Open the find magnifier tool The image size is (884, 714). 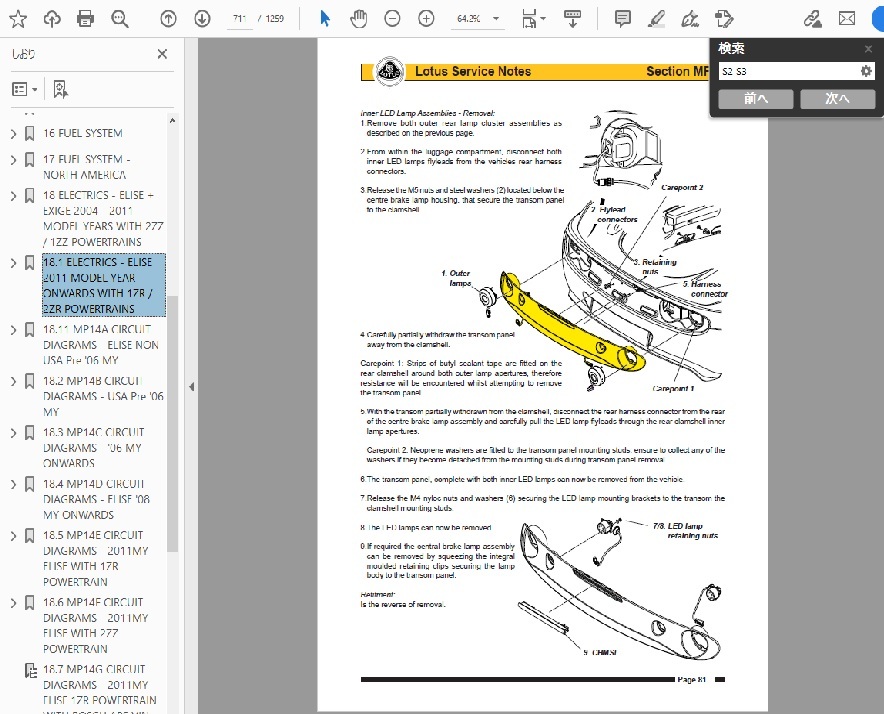tap(120, 19)
